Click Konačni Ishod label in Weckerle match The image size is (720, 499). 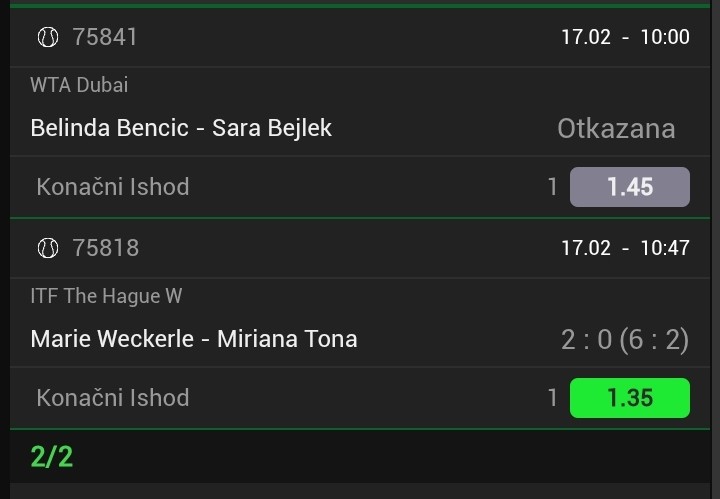[x=112, y=398]
